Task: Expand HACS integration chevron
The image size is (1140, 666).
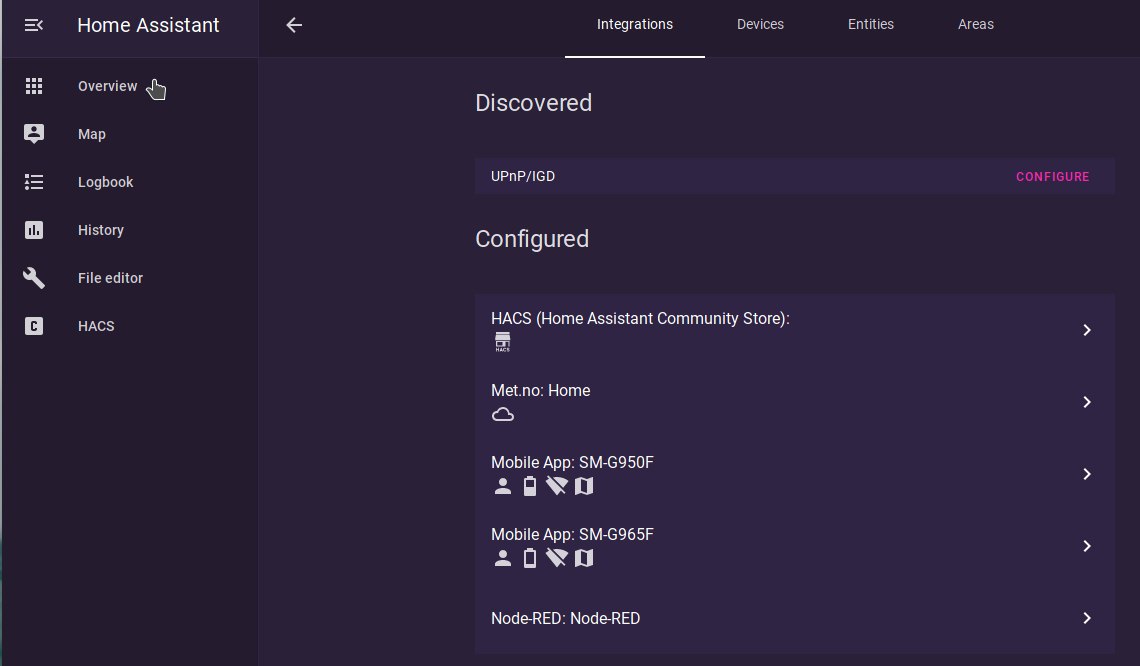Action: (x=1087, y=330)
